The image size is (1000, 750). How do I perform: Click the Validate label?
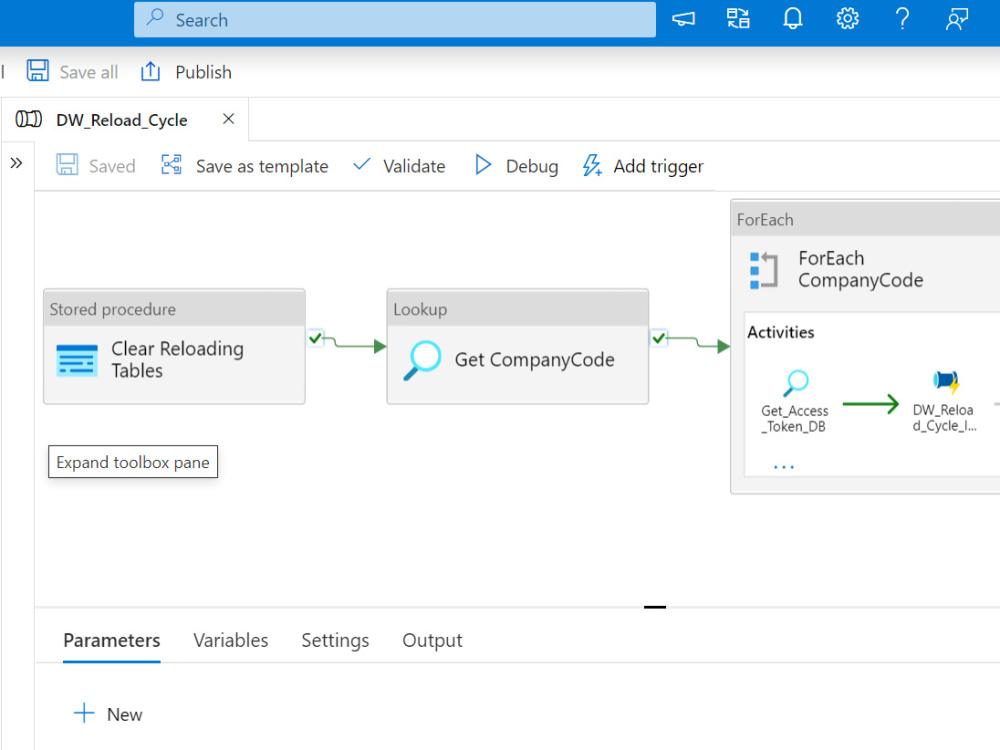(414, 166)
